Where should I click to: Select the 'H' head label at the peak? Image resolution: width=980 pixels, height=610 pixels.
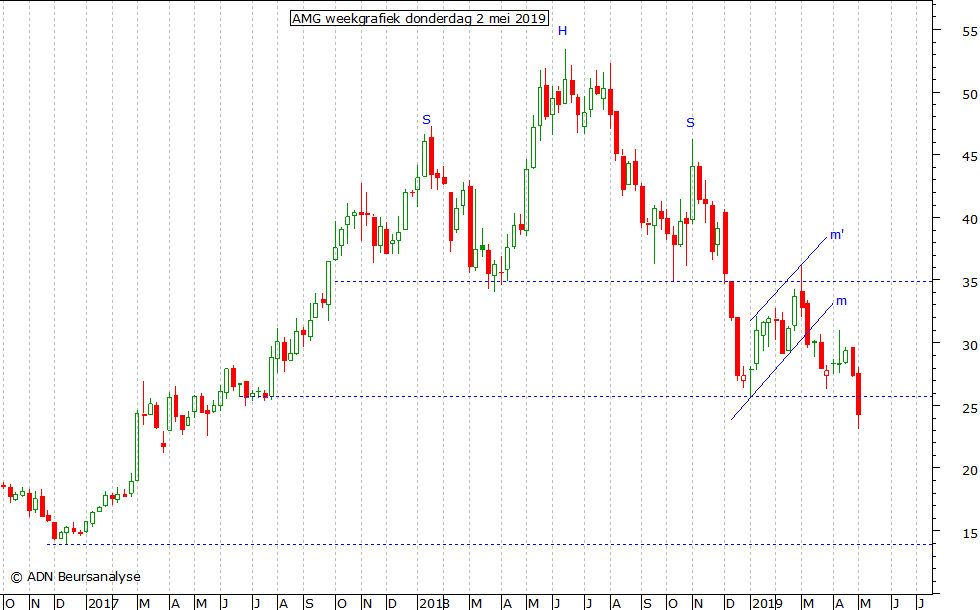click(x=562, y=31)
